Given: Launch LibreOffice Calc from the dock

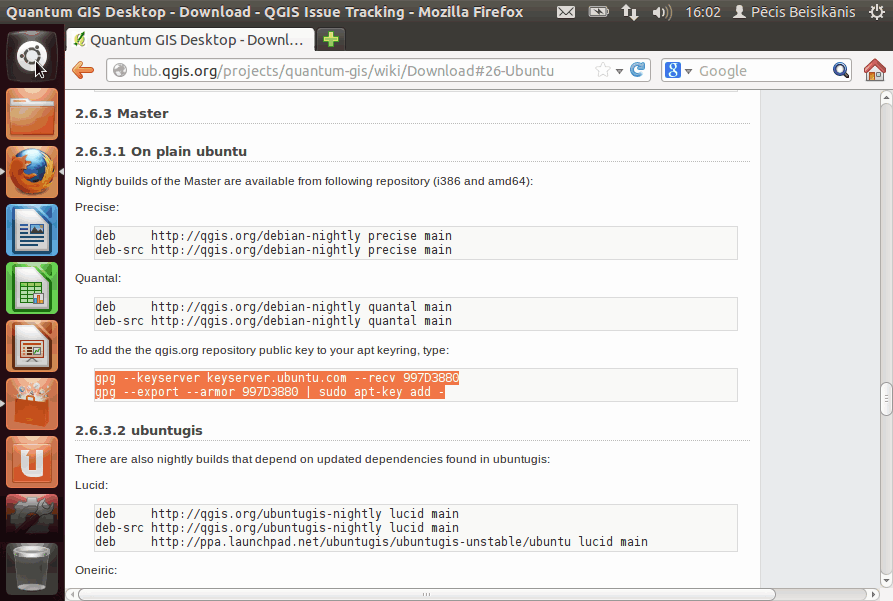Looking at the screenshot, I should pos(32,288).
